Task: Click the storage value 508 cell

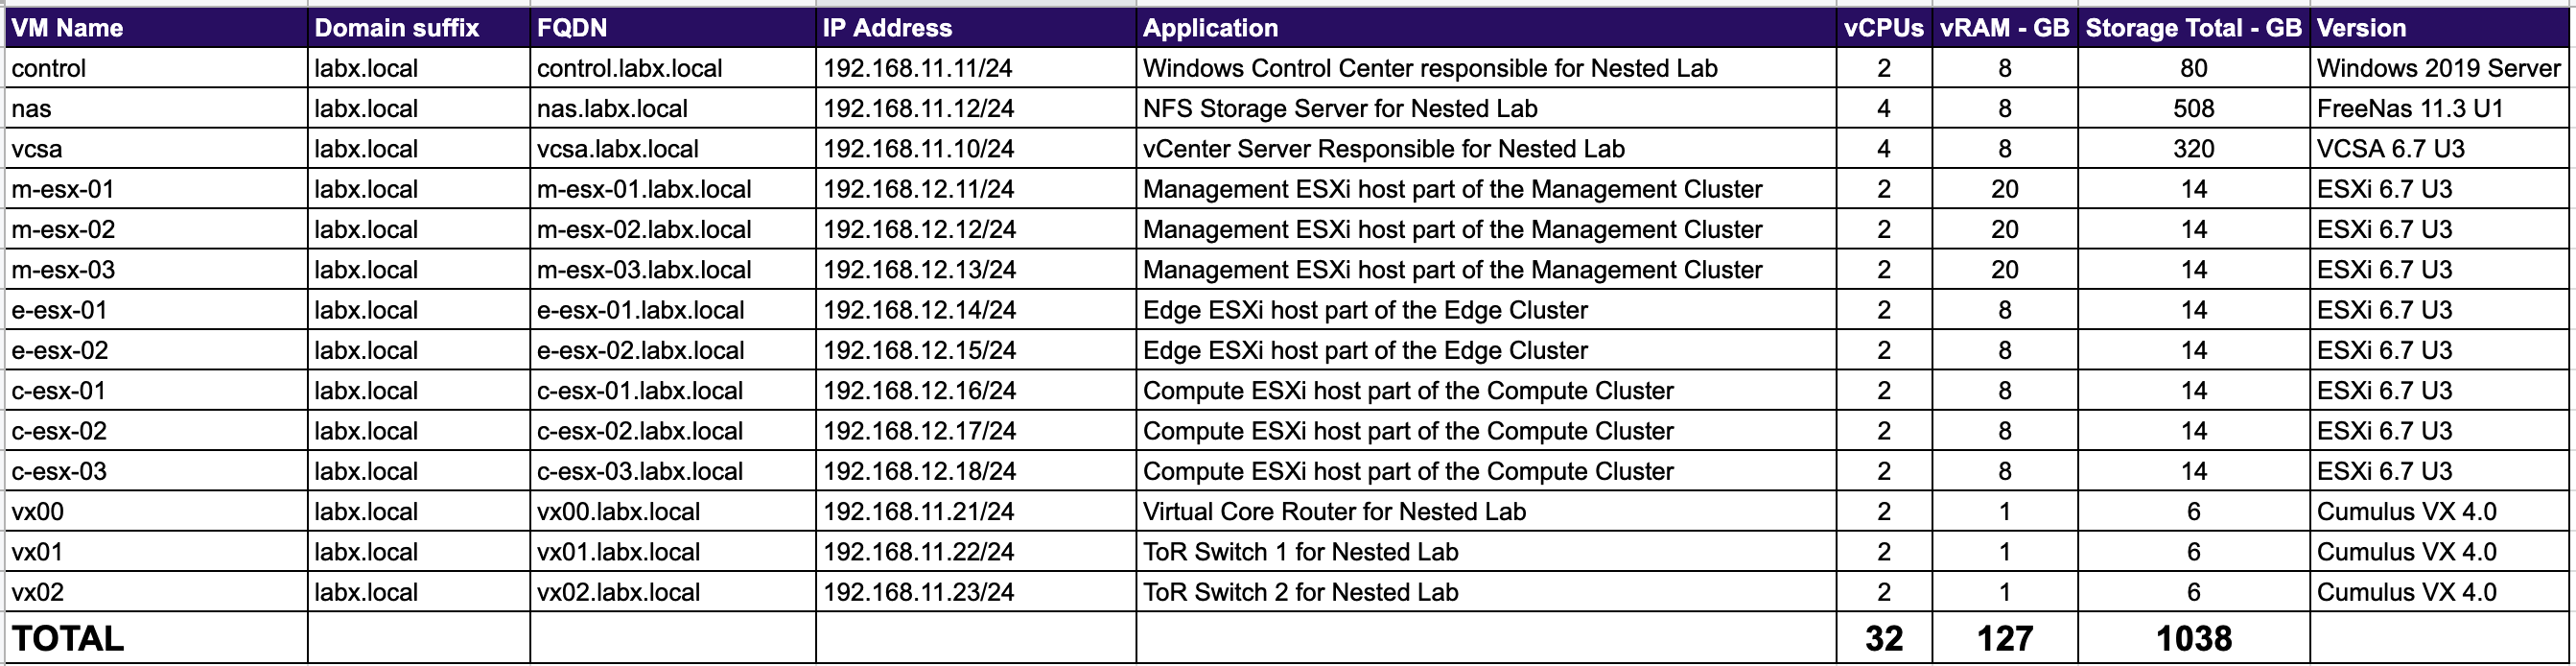Action: coord(2193,109)
